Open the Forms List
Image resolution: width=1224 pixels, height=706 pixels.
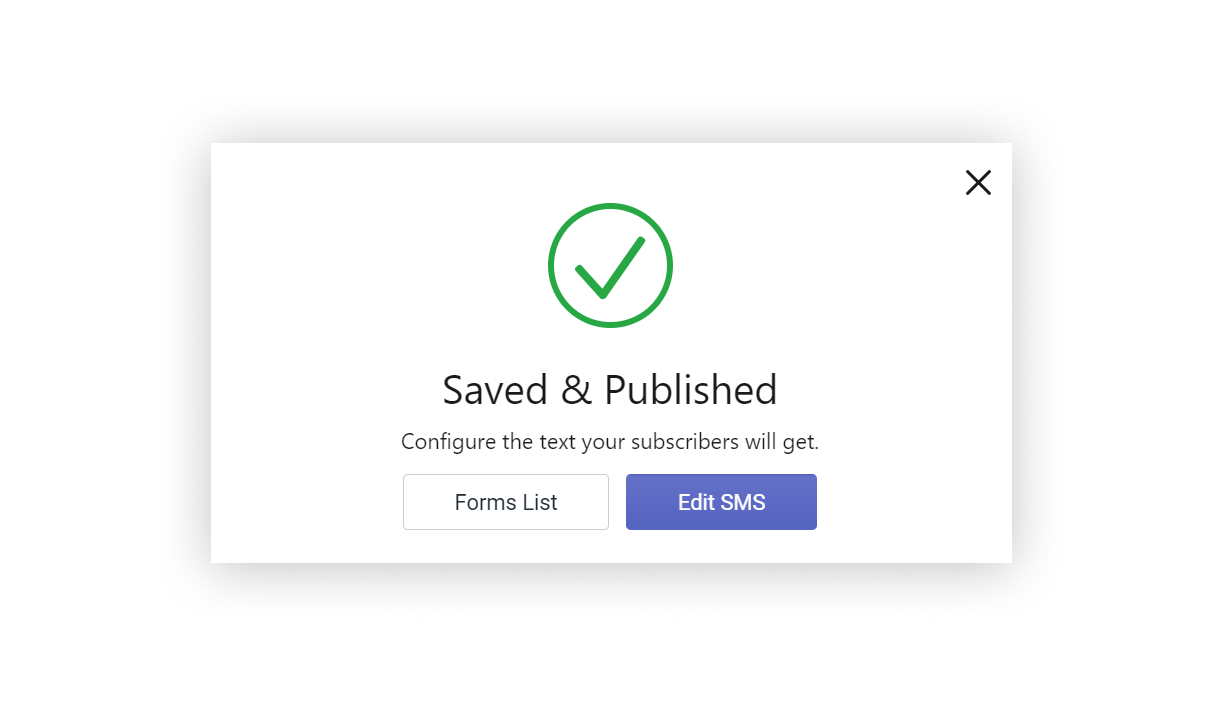[x=506, y=502]
